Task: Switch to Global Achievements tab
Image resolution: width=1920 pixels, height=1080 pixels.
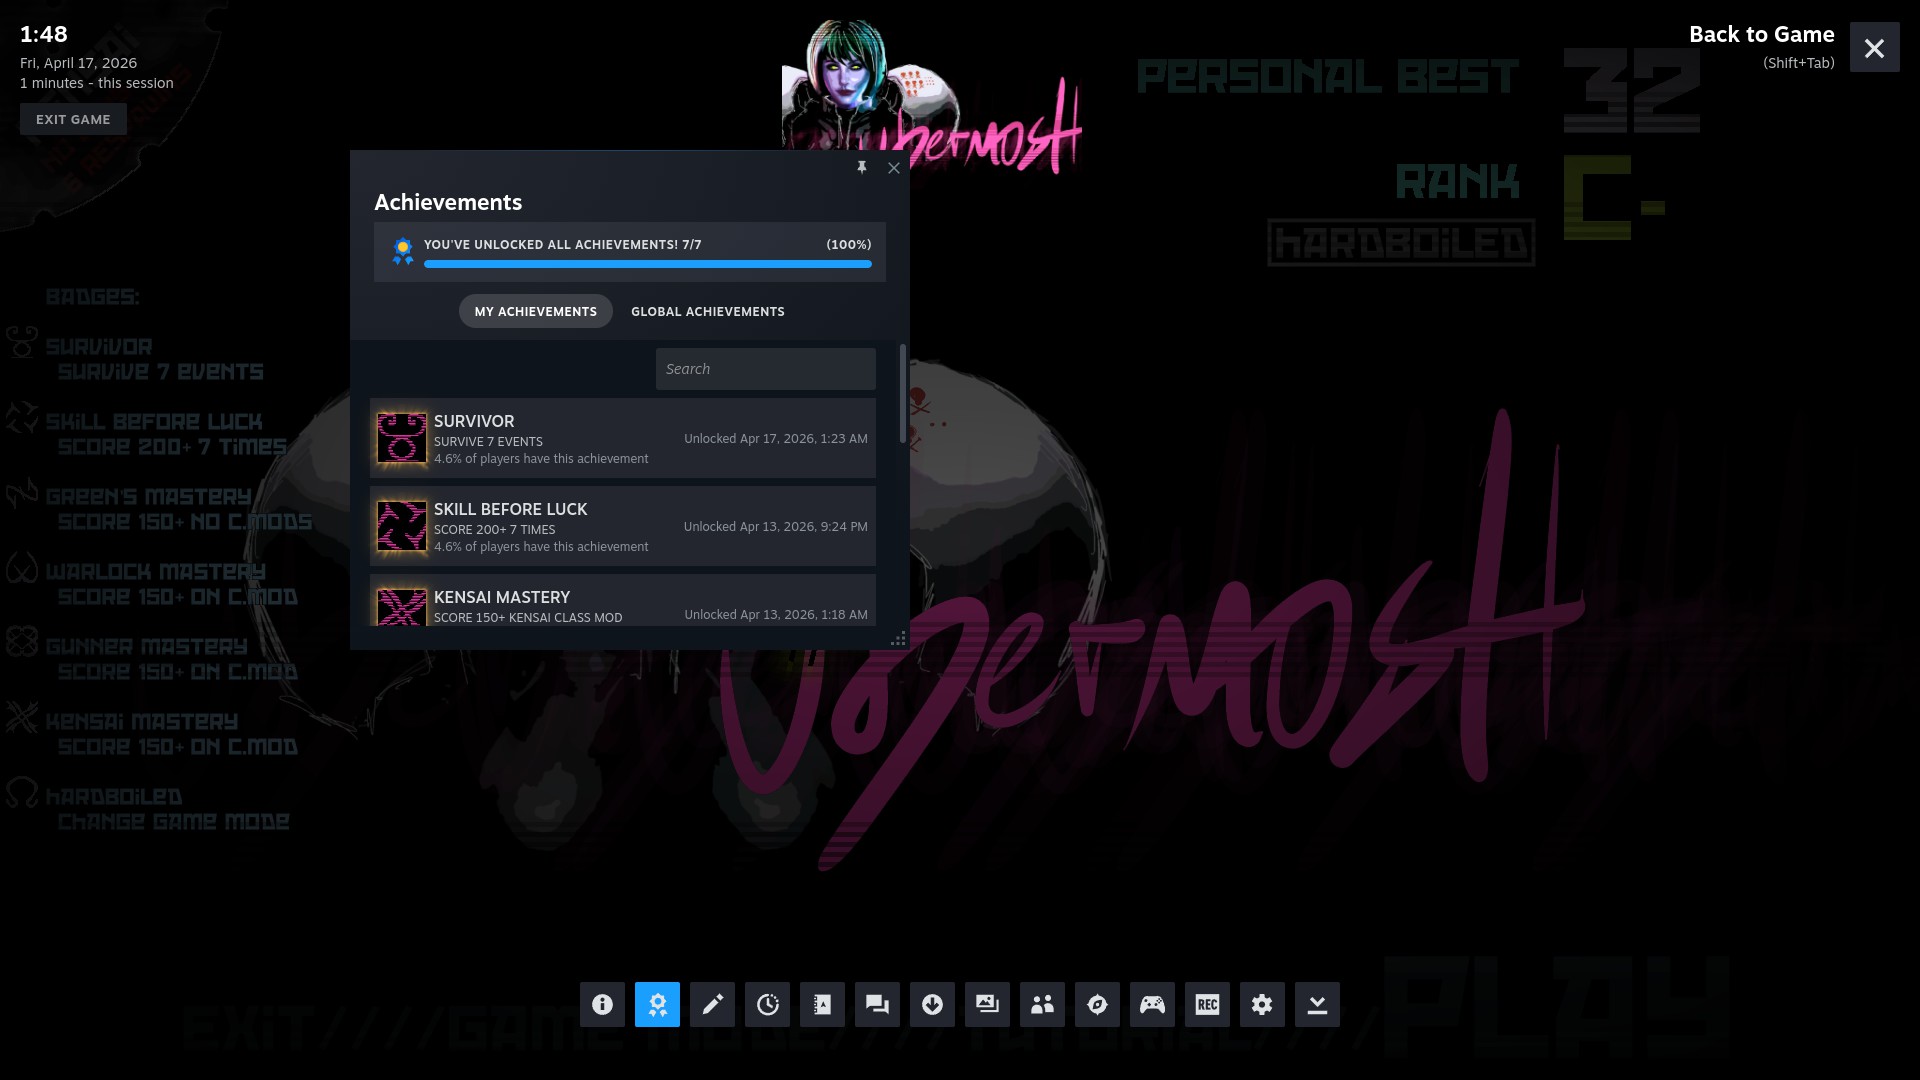Action: 707,311
